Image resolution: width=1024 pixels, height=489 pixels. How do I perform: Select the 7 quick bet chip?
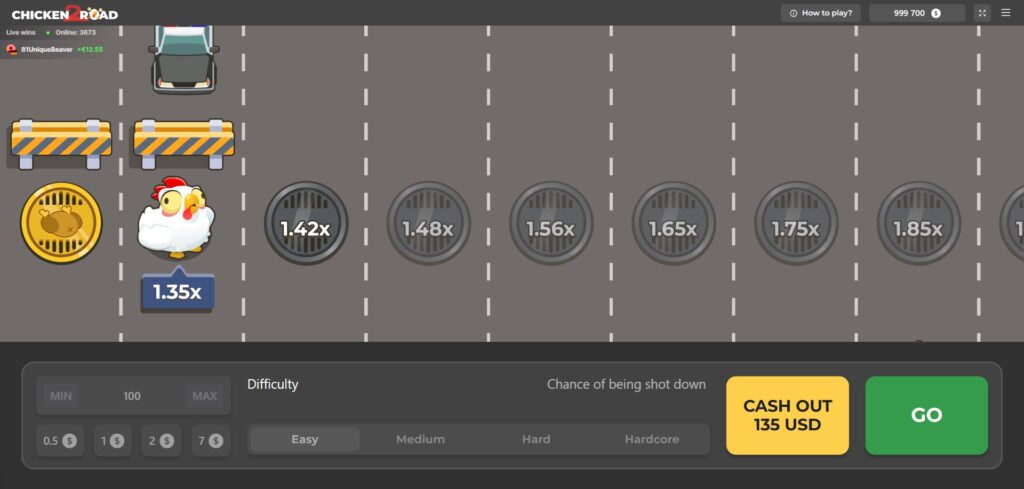210,441
